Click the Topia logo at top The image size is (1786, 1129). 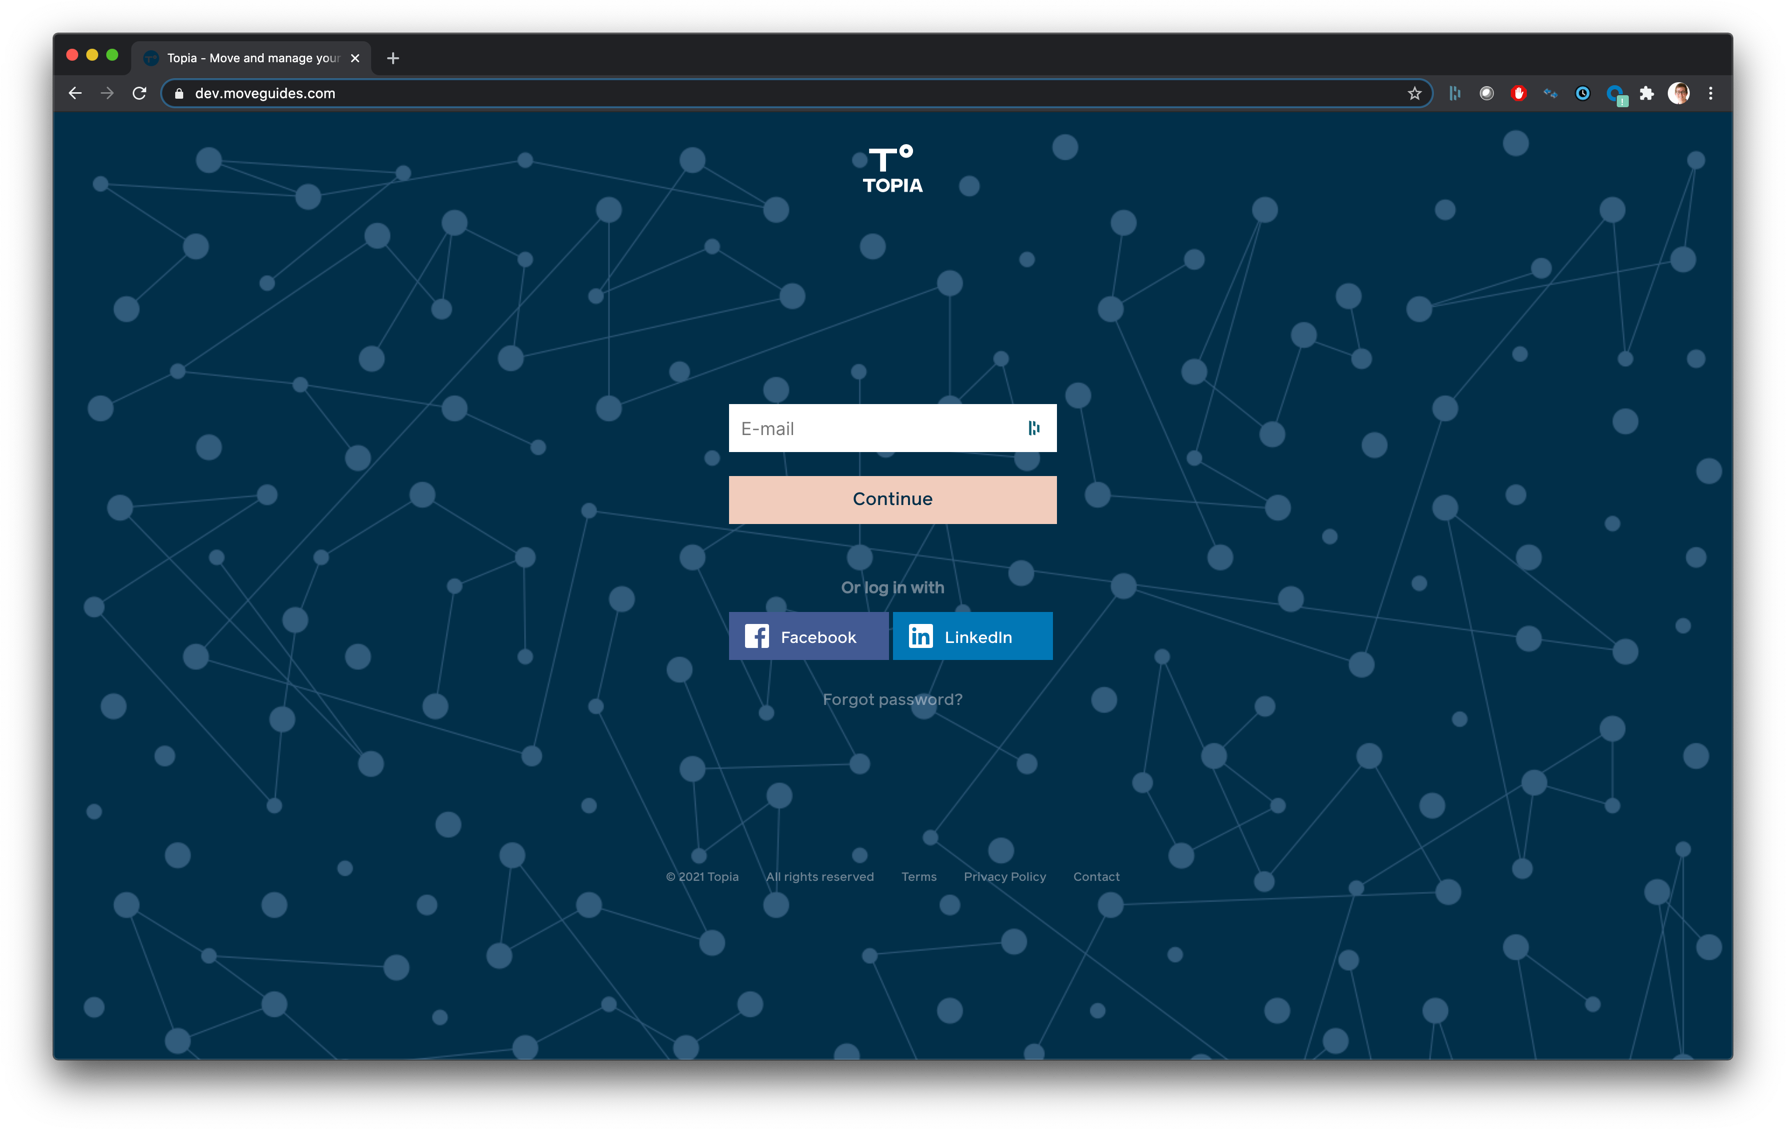(893, 169)
